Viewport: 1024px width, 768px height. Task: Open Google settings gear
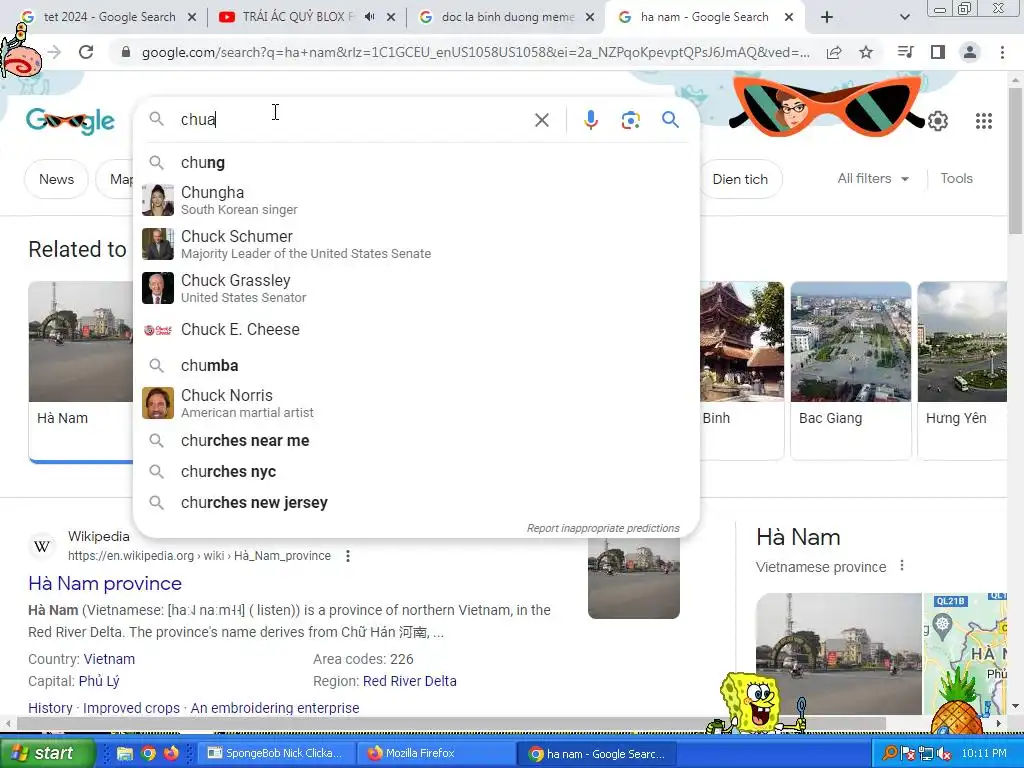coord(938,121)
